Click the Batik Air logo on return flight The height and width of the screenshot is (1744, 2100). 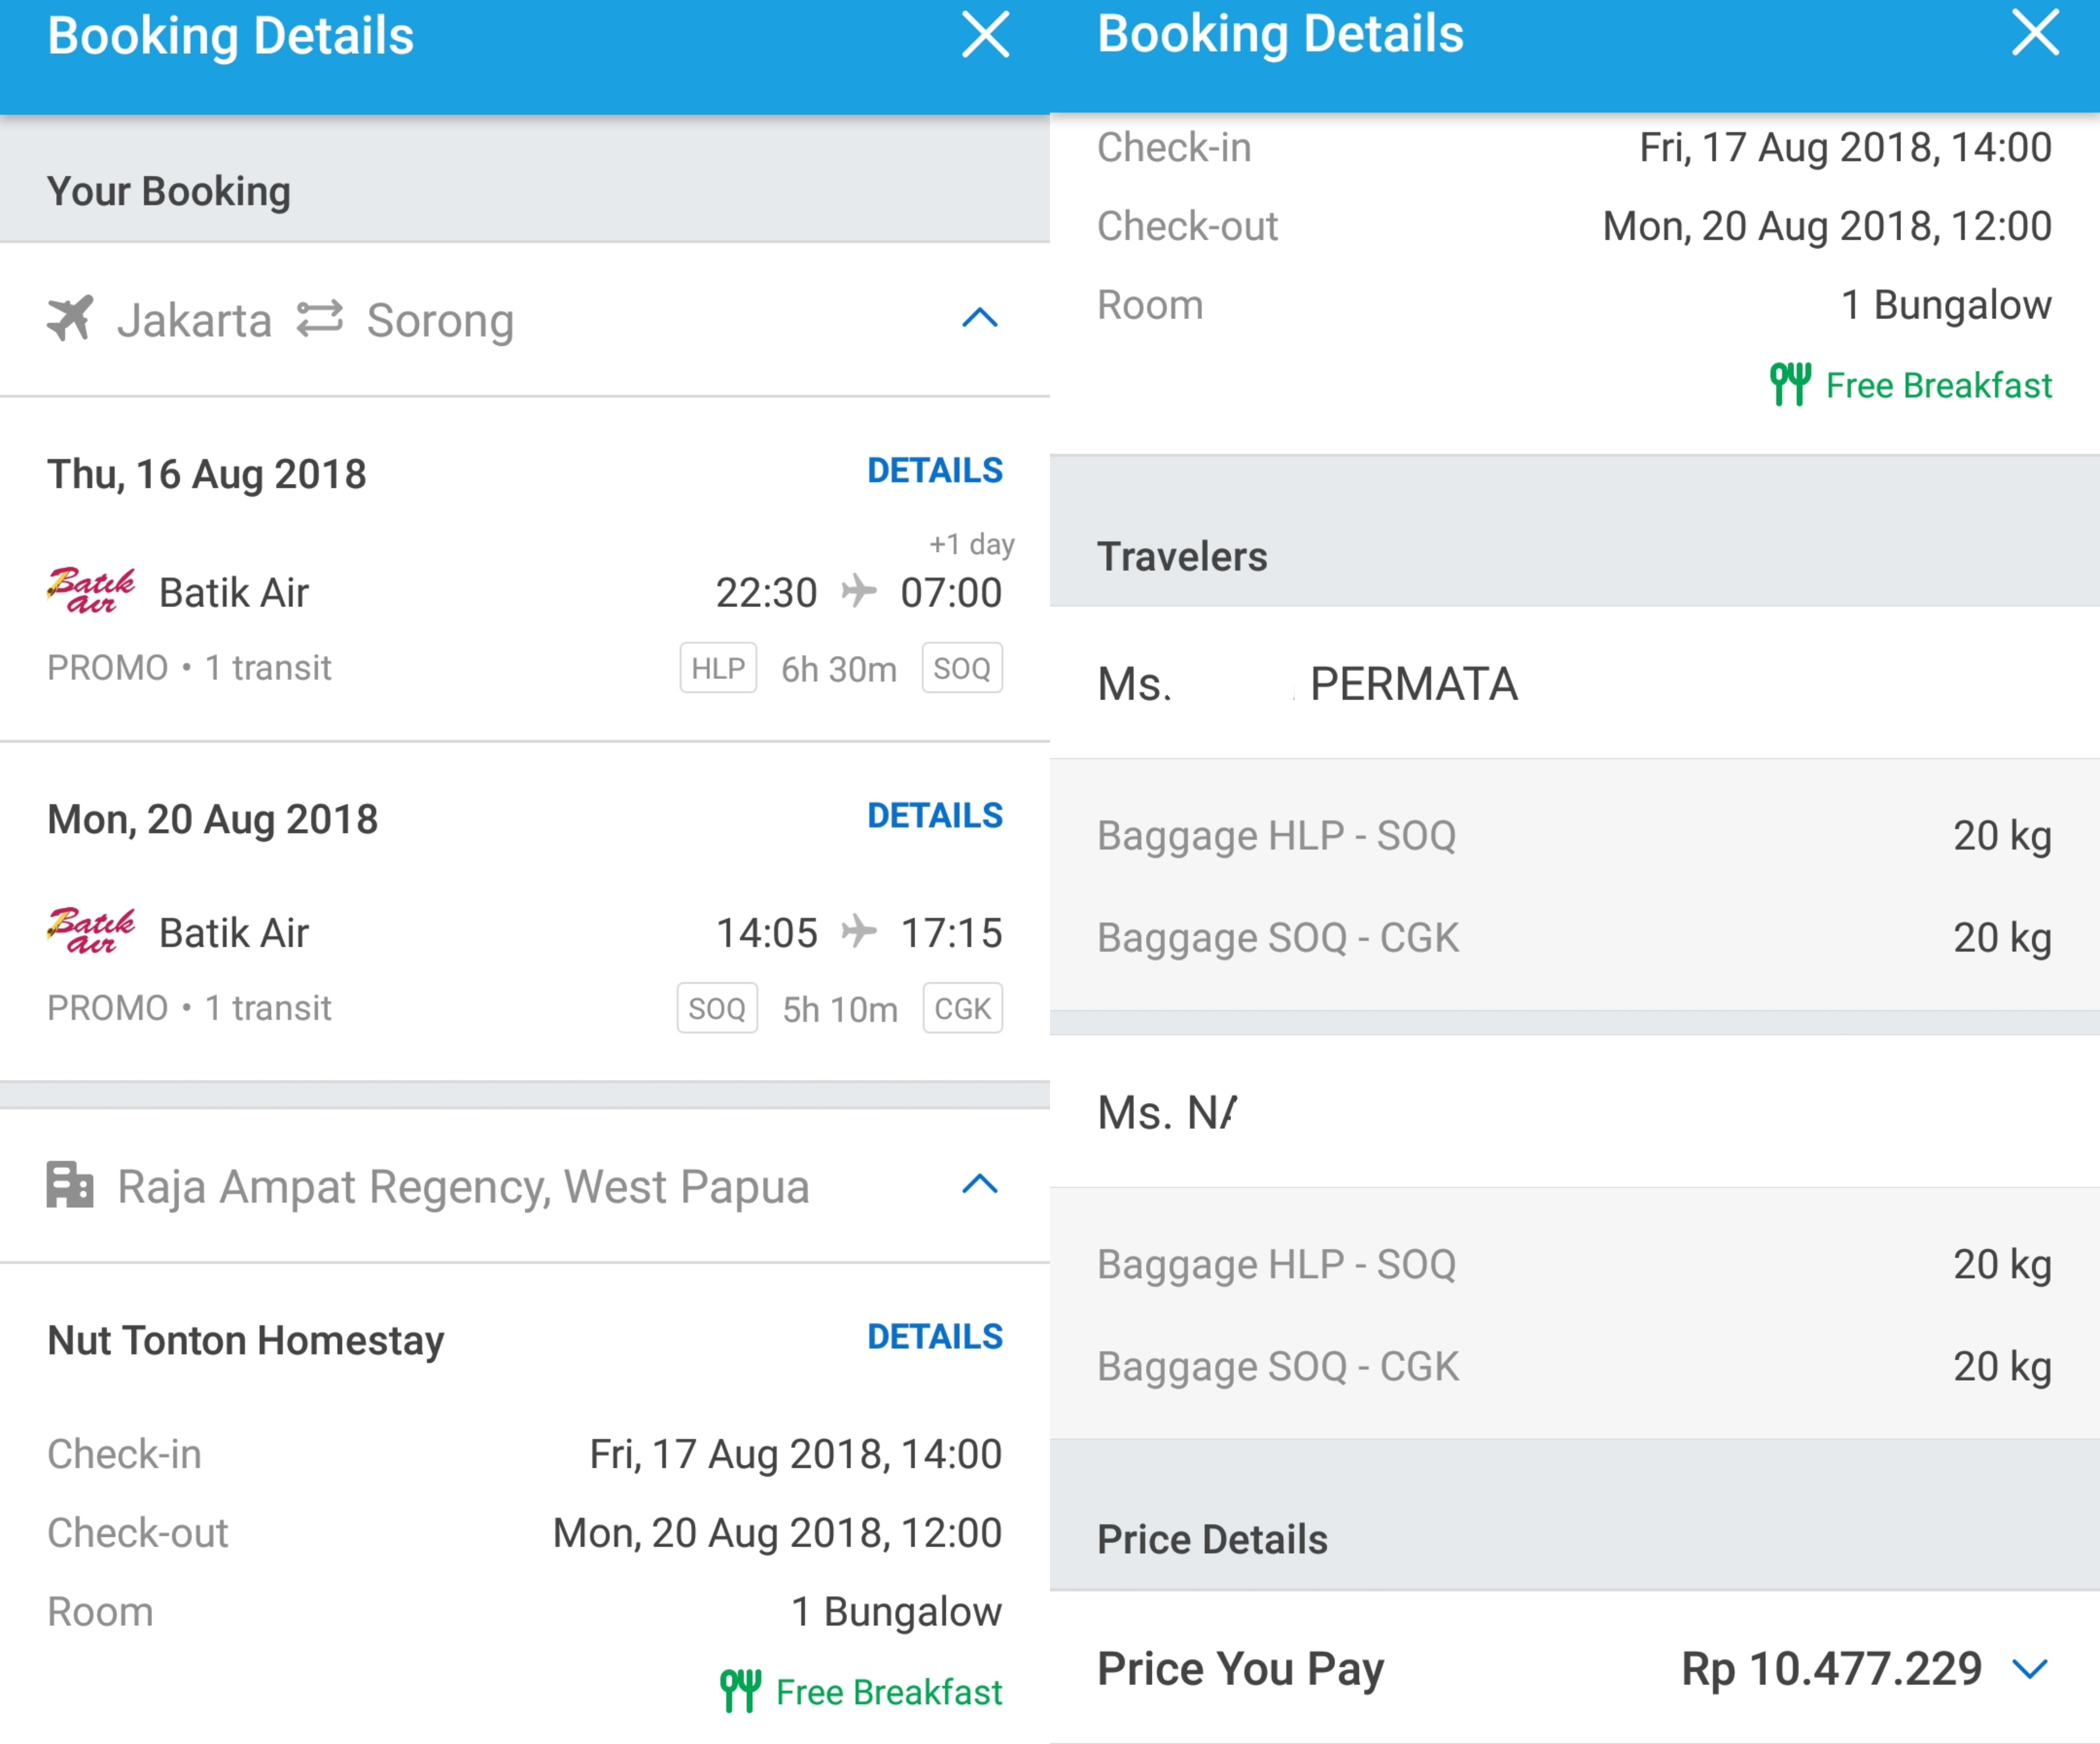click(91, 931)
